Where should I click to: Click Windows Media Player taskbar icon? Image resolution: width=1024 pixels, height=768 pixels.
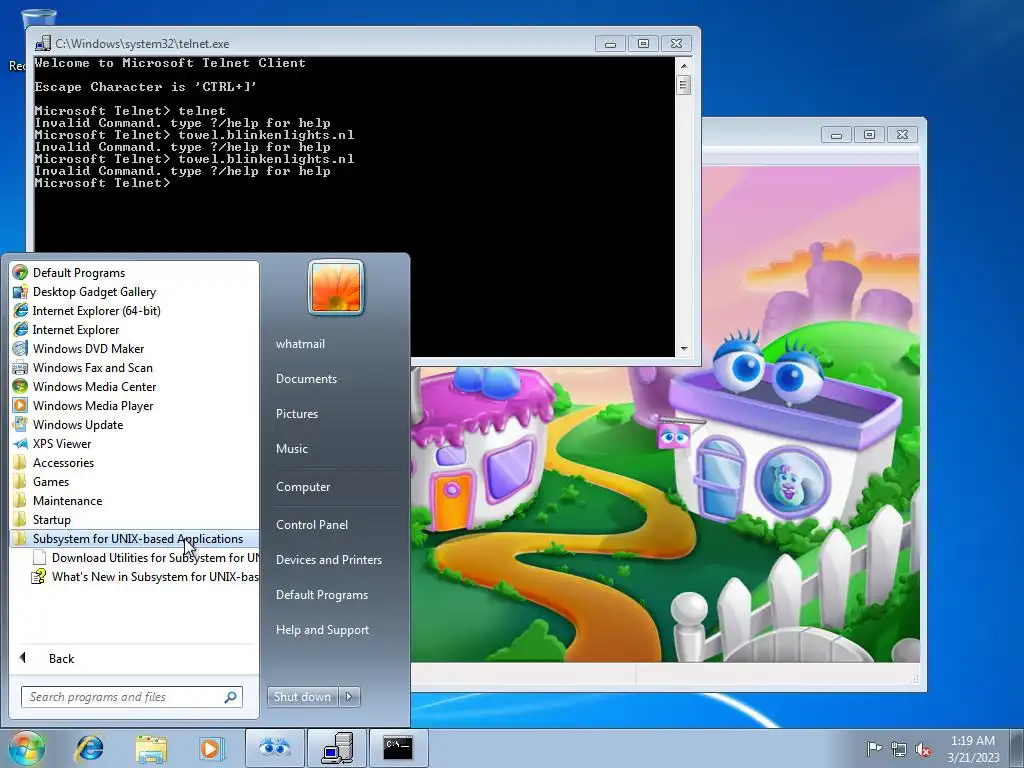(x=210, y=748)
